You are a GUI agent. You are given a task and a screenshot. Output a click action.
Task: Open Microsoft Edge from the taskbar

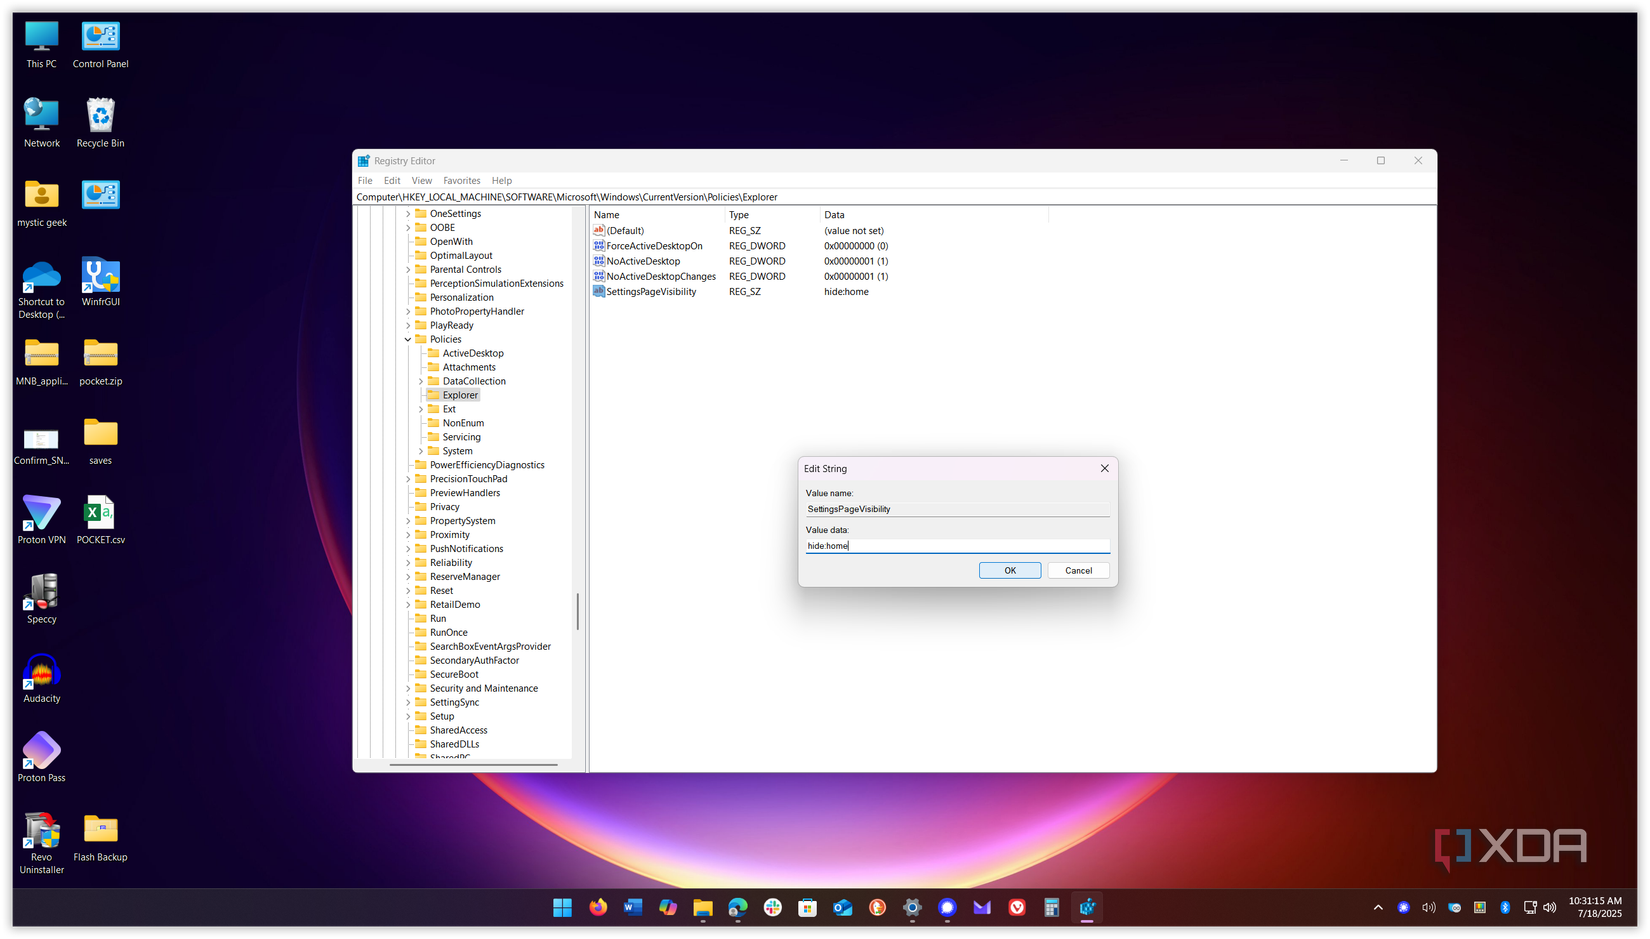click(x=737, y=908)
